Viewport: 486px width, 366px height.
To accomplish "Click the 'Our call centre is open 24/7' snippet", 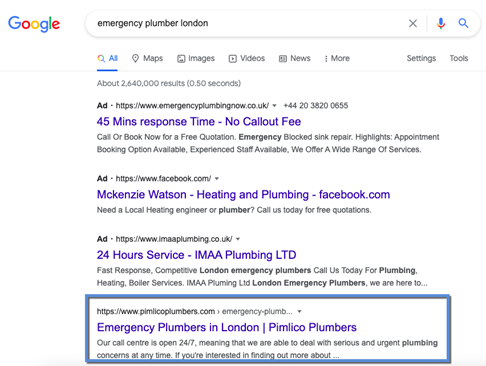I will (267, 349).
